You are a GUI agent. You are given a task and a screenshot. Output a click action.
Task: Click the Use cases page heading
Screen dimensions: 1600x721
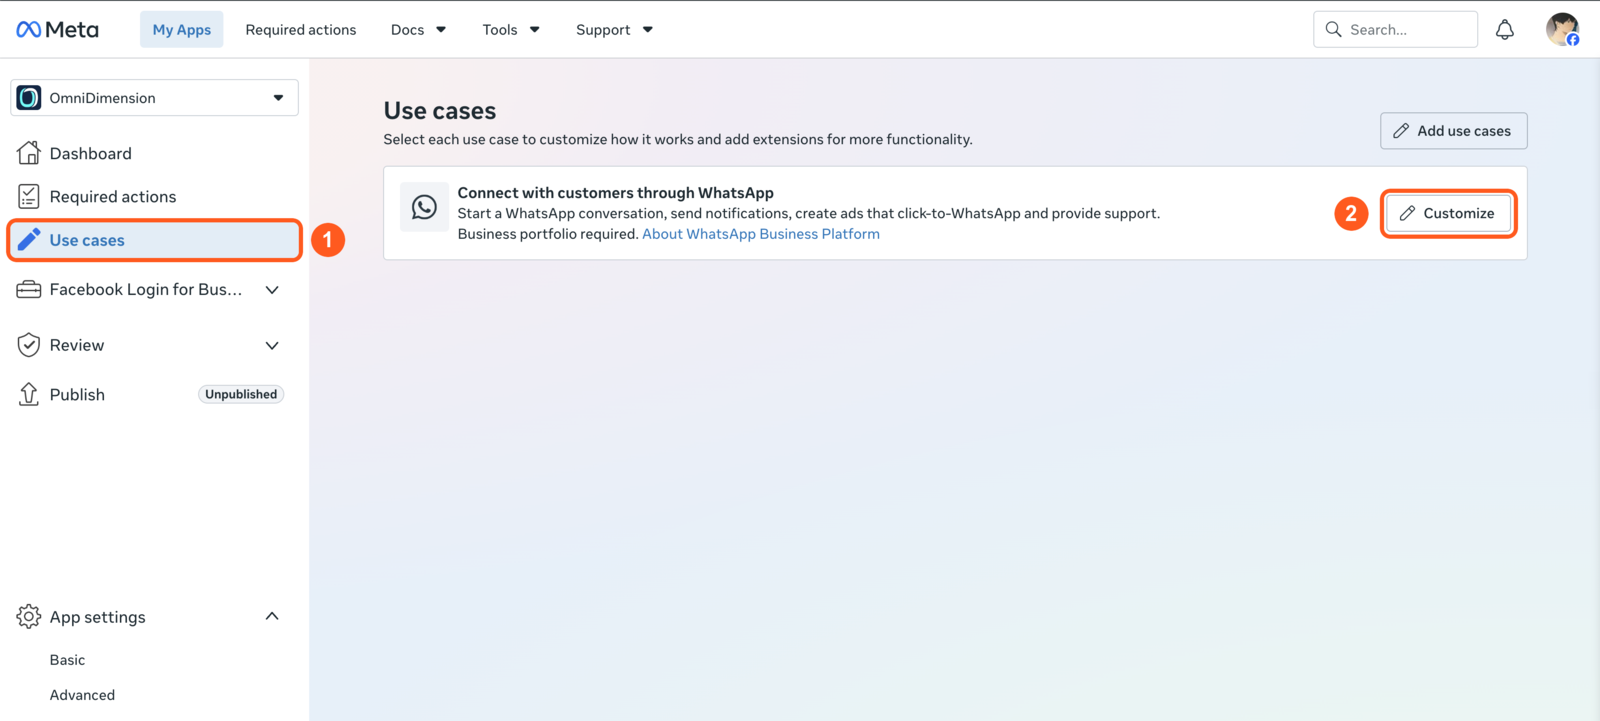[440, 111]
